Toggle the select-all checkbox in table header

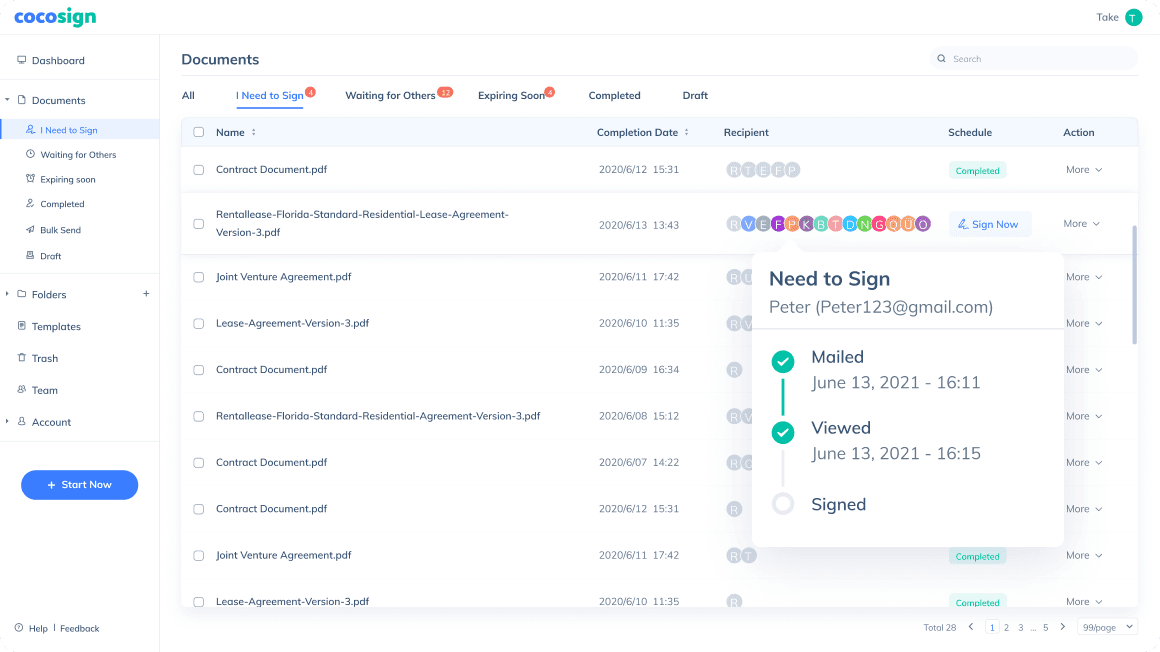198,132
